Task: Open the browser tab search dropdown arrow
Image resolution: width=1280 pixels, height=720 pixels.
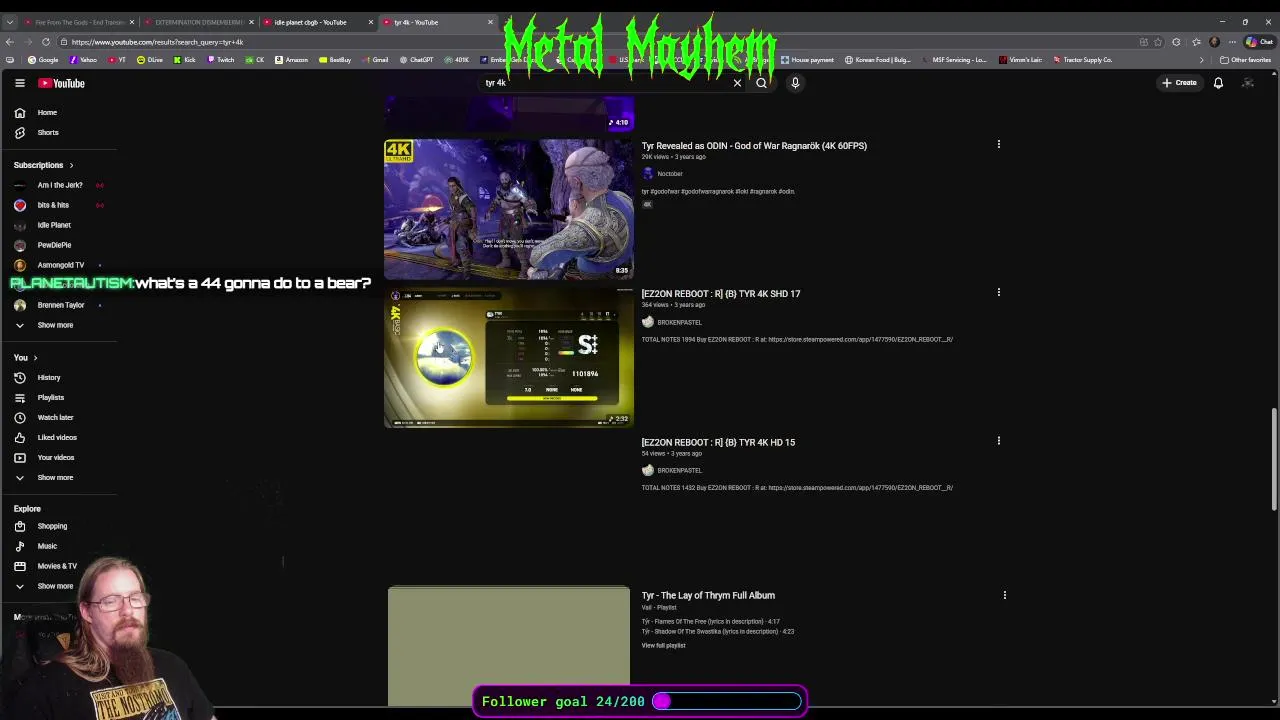Action: point(10,22)
